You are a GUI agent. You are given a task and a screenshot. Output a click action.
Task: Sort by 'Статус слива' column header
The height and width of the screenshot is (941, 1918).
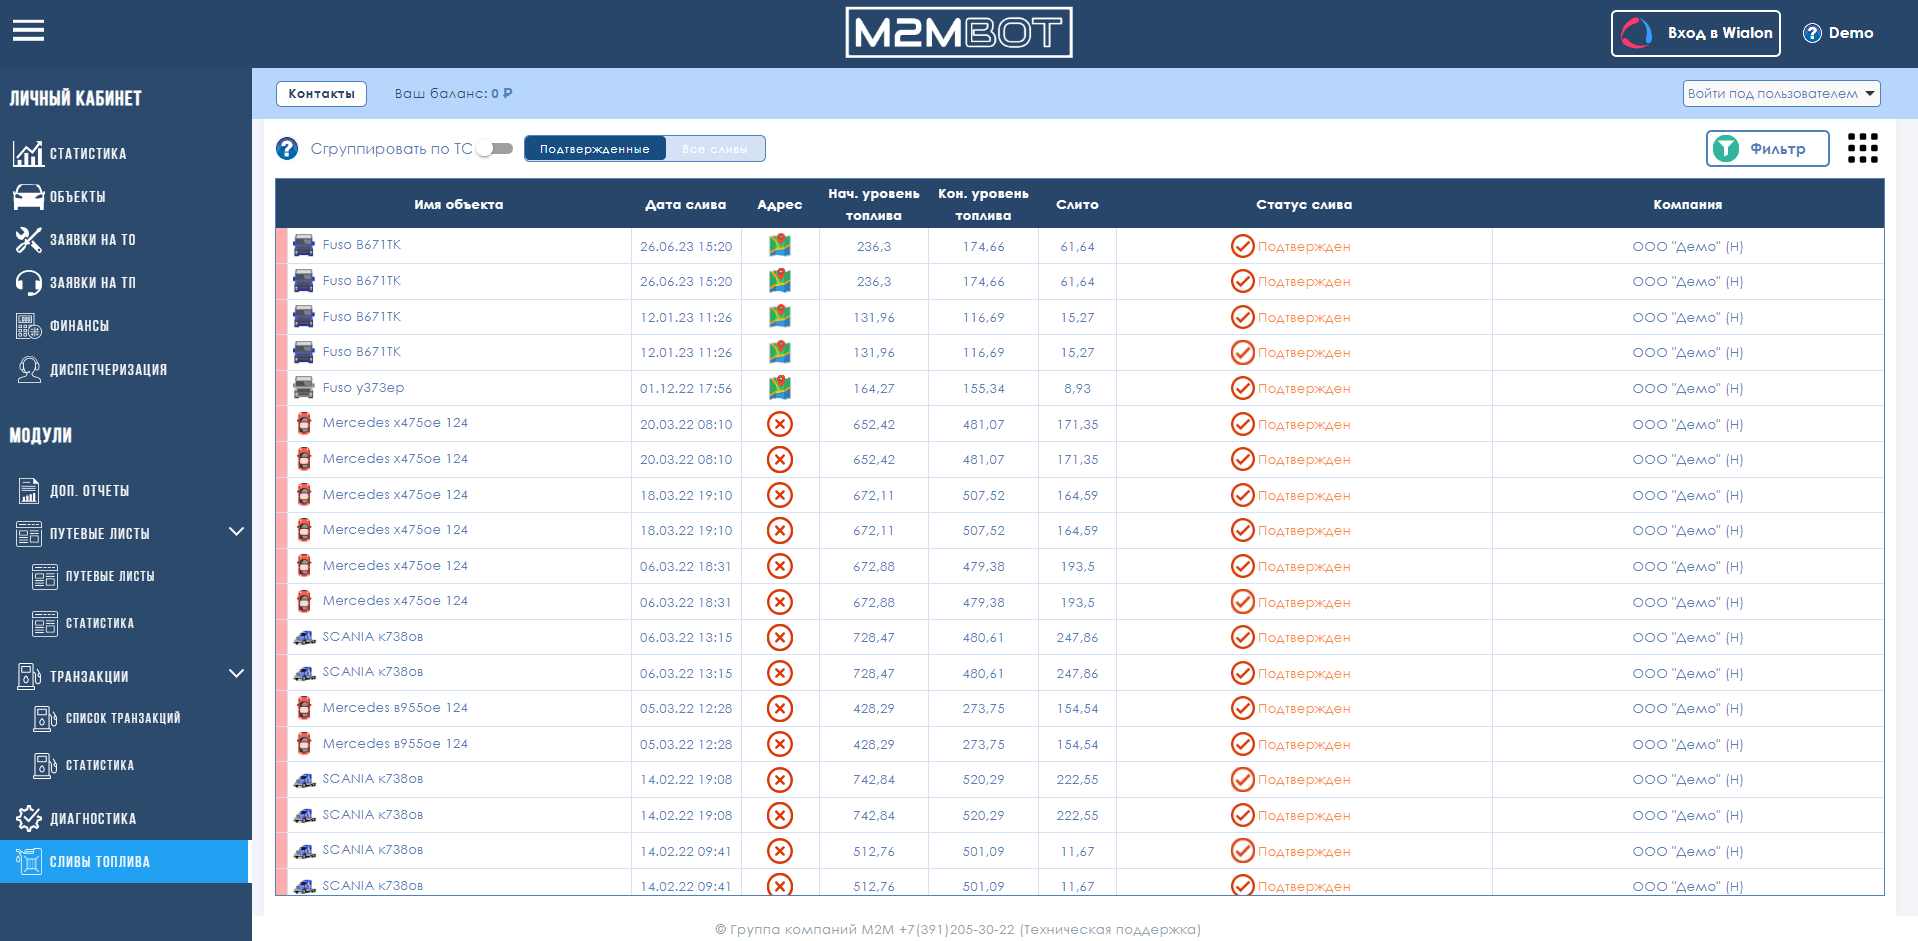coord(1304,204)
